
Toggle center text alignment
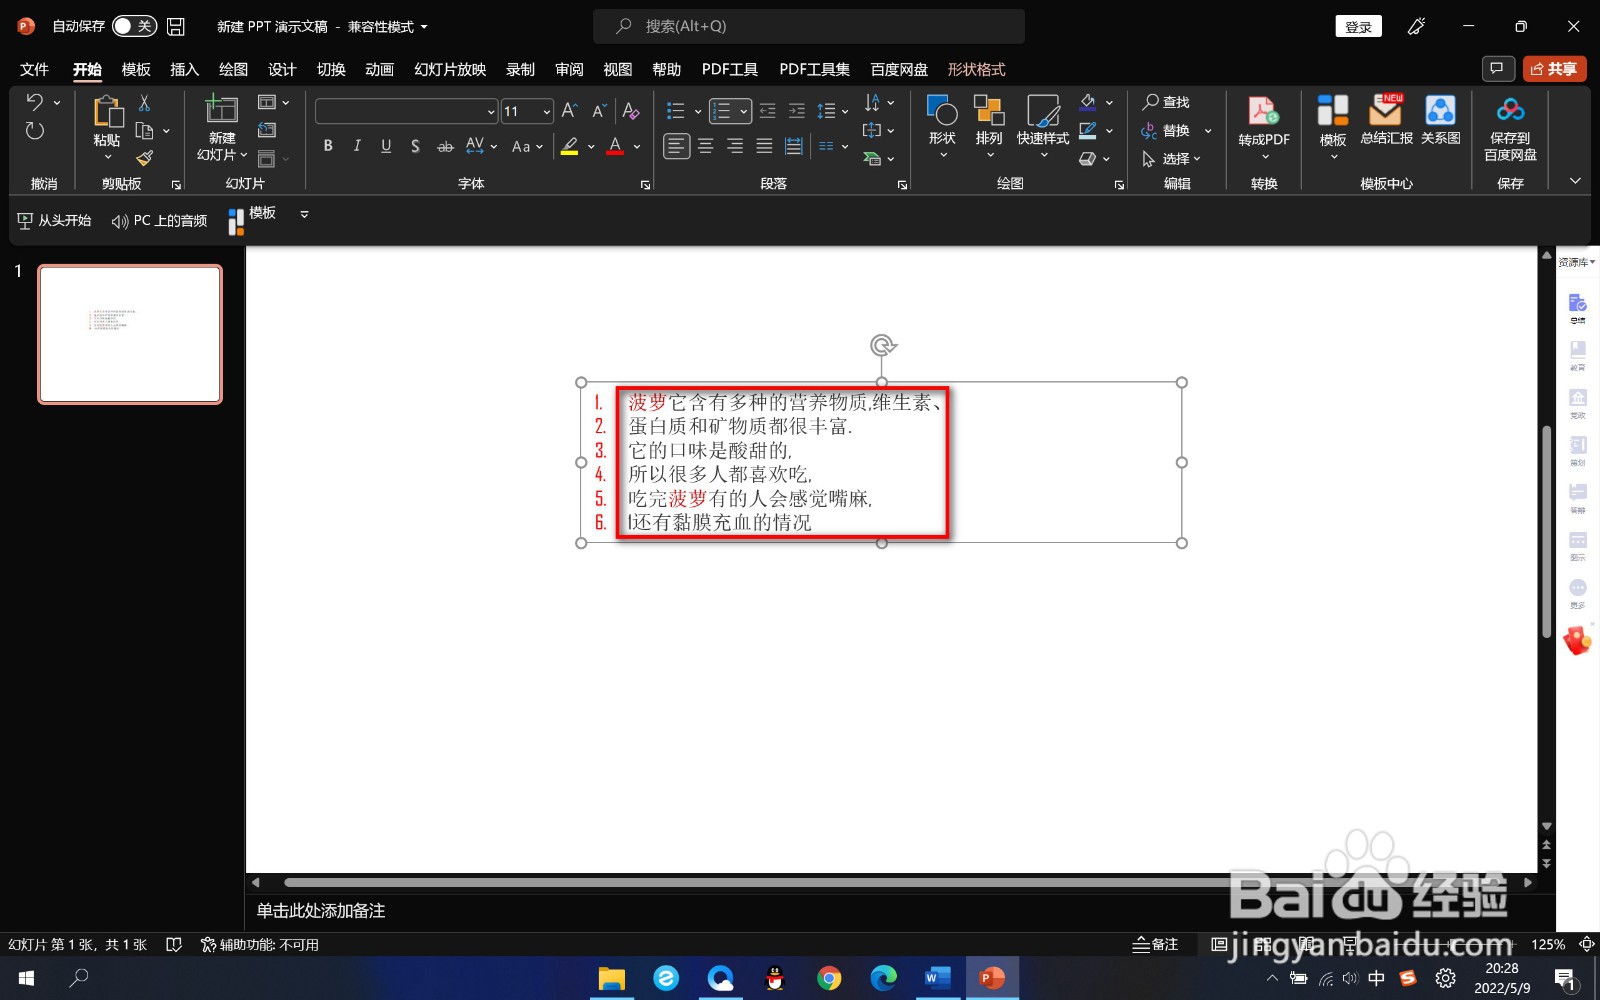pyautogui.click(x=706, y=146)
